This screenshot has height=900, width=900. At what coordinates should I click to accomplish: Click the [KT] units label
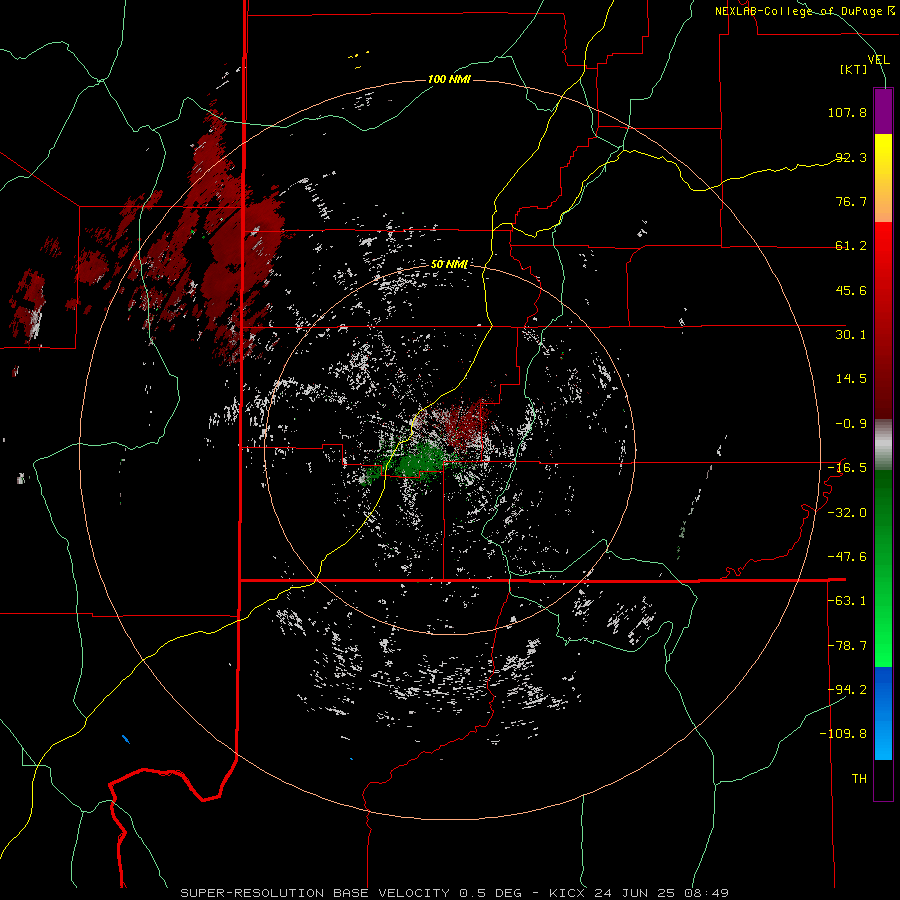click(854, 69)
